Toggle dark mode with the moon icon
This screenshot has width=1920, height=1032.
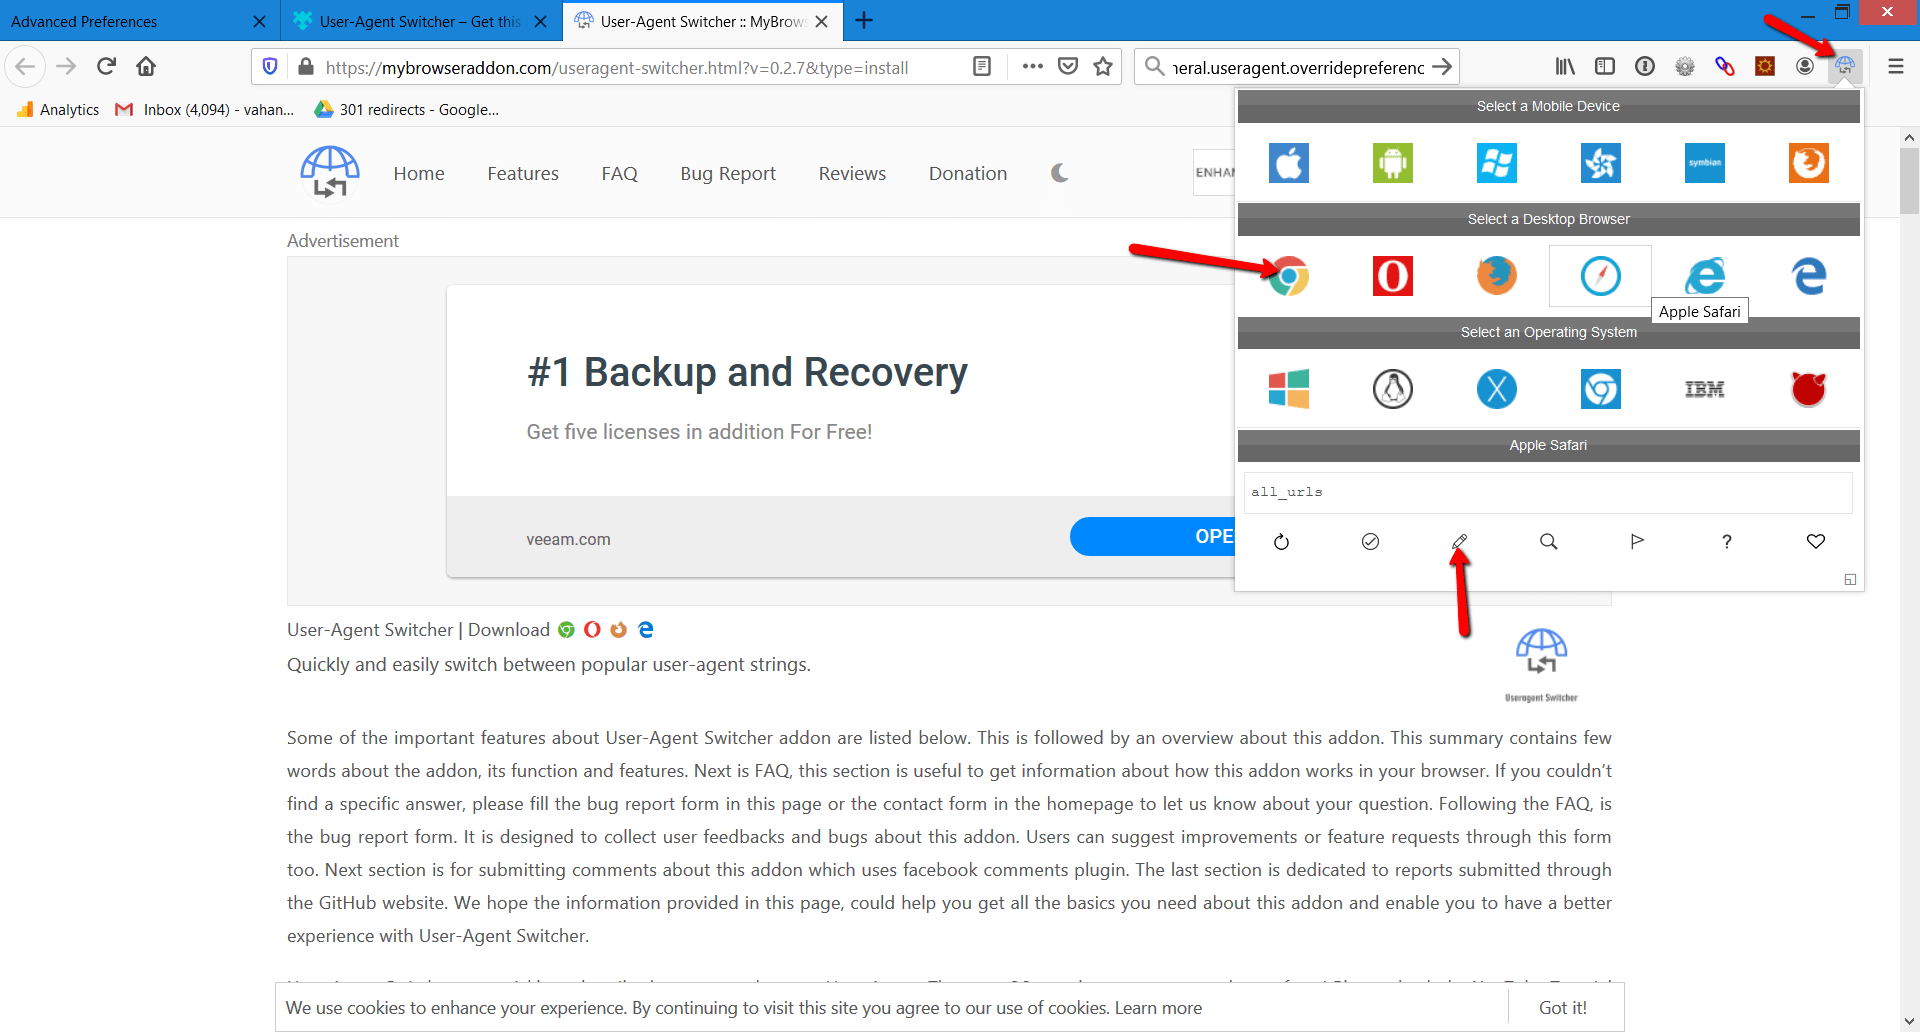[1060, 173]
